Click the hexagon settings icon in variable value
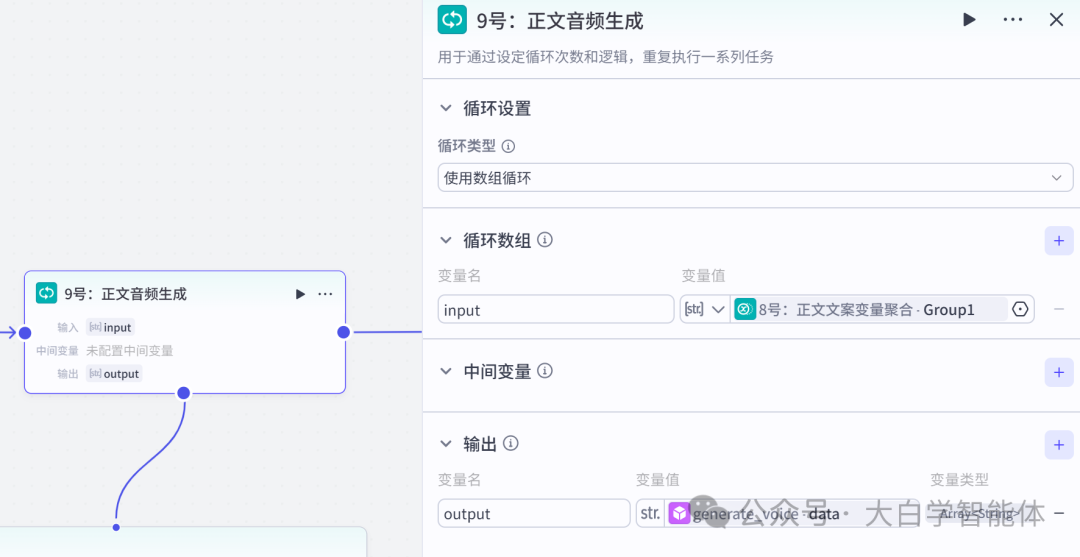Image resolution: width=1080 pixels, height=557 pixels. [x=1020, y=310]
